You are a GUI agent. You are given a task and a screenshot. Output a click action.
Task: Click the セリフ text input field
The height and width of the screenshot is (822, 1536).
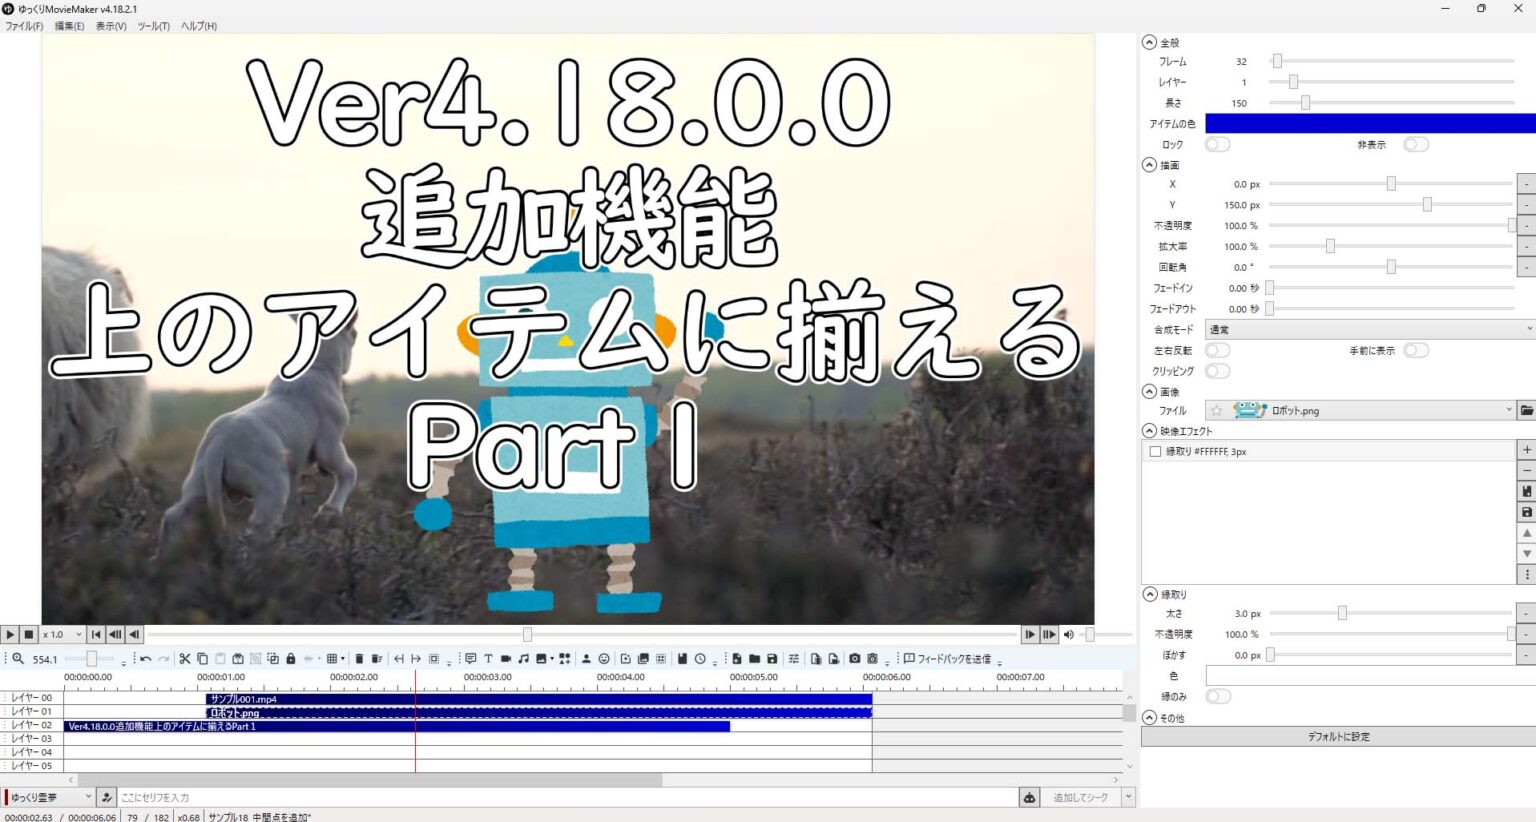tap(500, 797)
